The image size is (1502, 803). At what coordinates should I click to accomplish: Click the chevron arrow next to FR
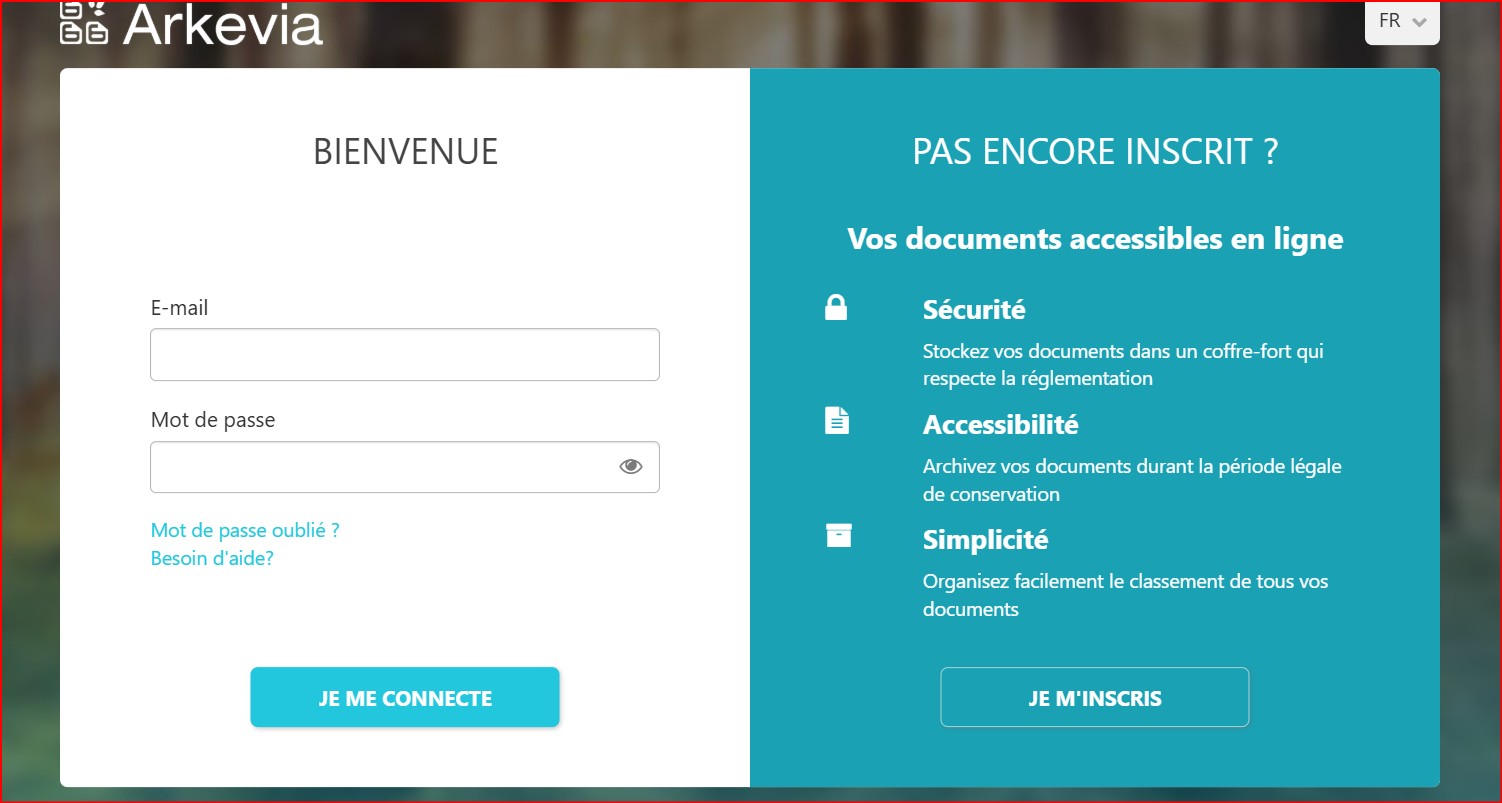click(x=1421, y=24)
